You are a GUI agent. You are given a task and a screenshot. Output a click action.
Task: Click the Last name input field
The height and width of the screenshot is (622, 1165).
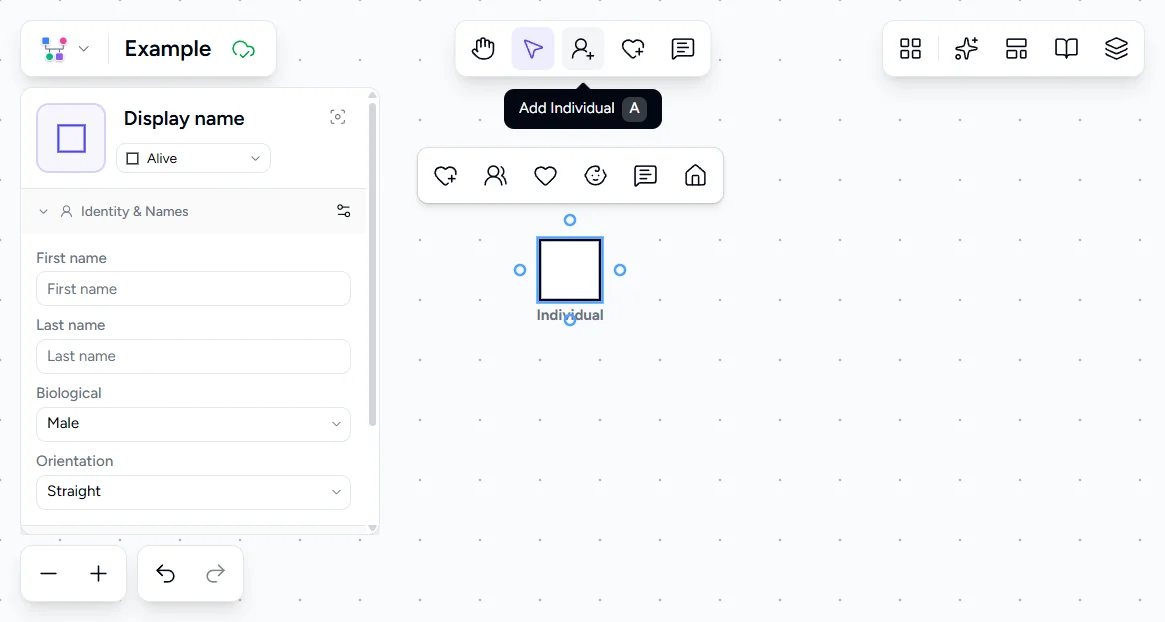(193, 356)
